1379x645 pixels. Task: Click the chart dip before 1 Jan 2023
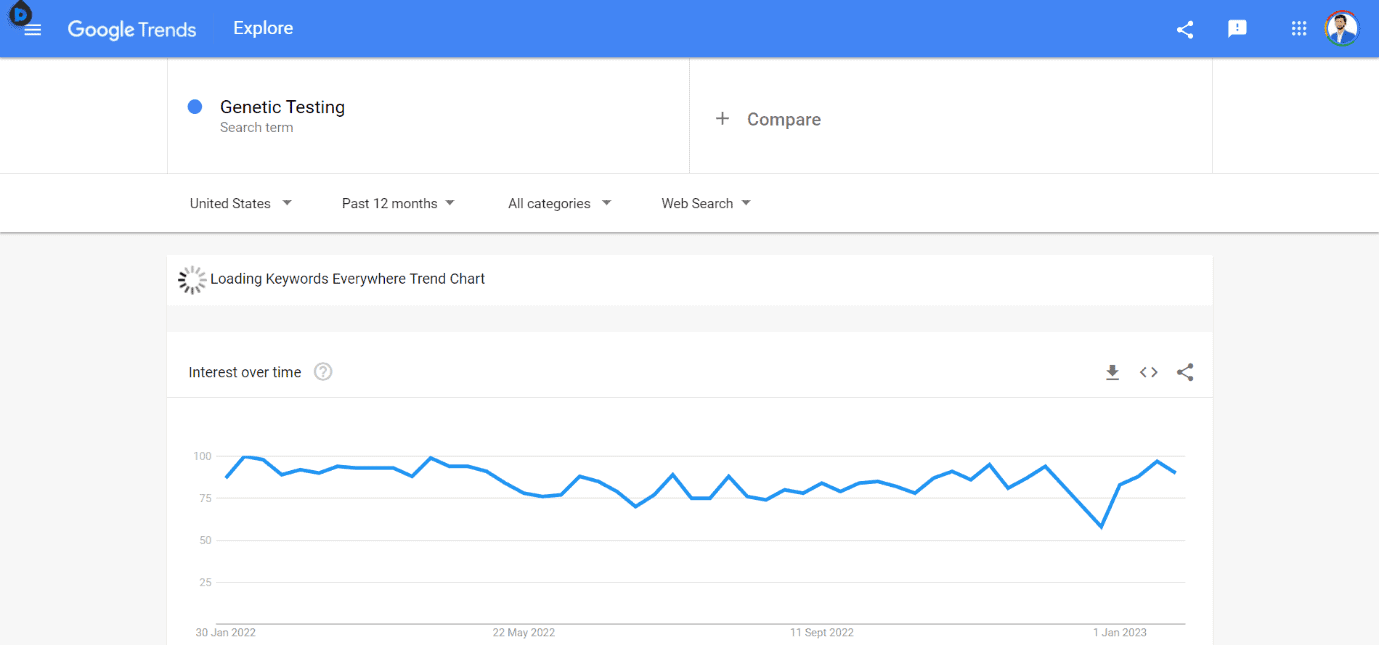pyautogui.click(x=1101, y=526)
